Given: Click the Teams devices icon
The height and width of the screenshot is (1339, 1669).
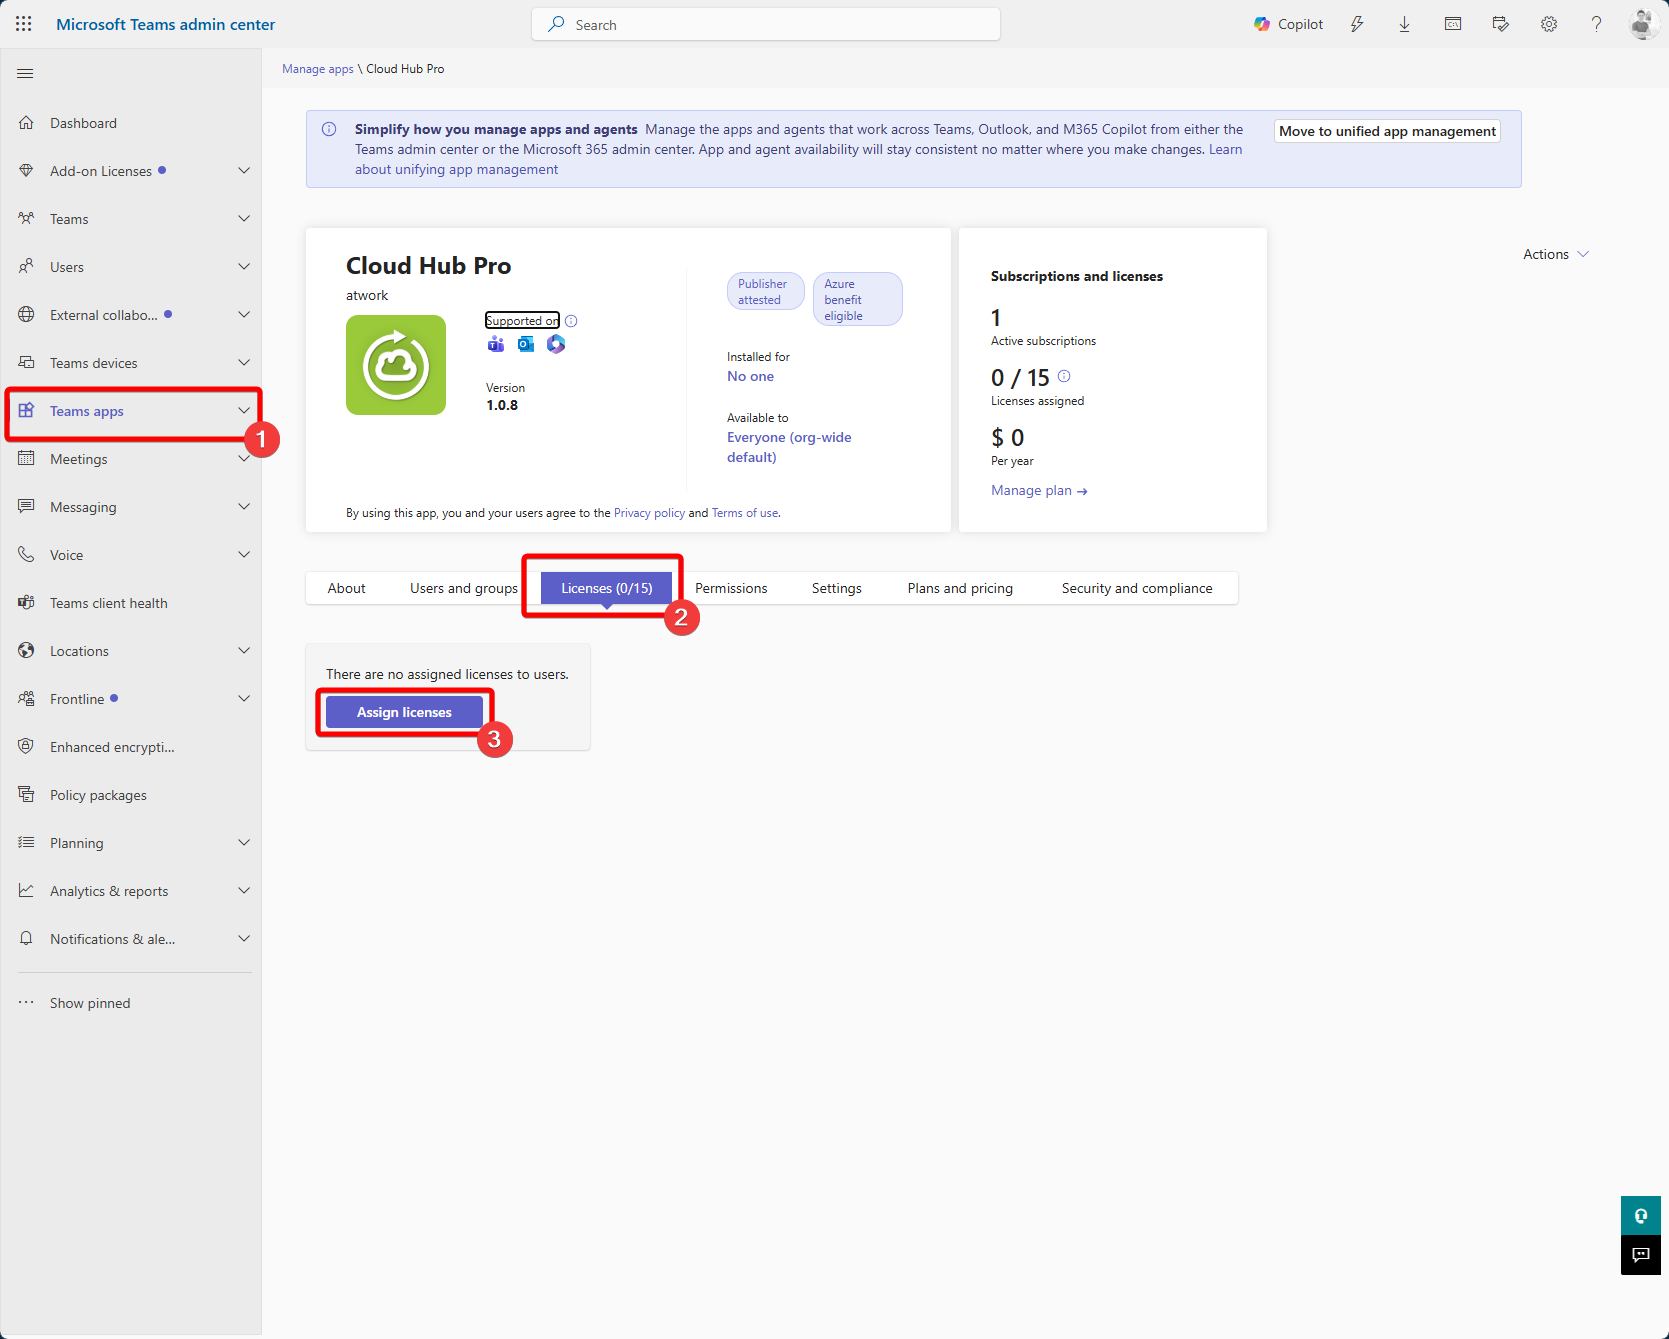Looking at the screenshot, I should 26,363.
